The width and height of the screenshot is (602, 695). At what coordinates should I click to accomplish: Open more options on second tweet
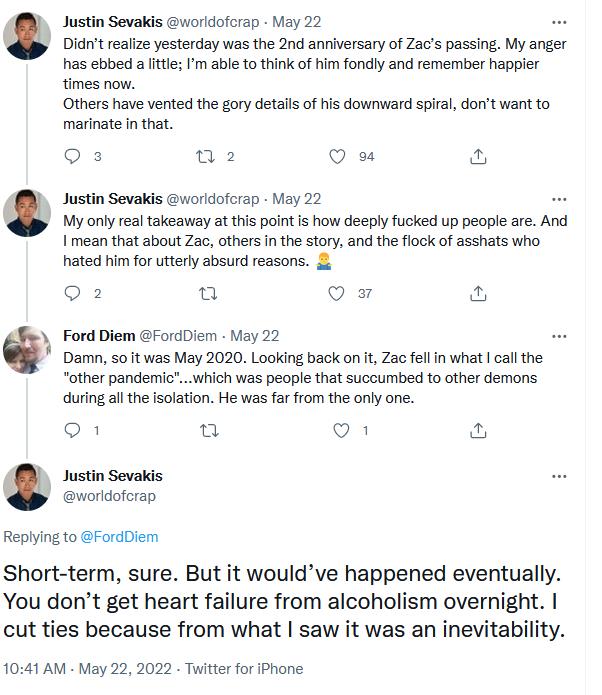[x=559, y=199]
